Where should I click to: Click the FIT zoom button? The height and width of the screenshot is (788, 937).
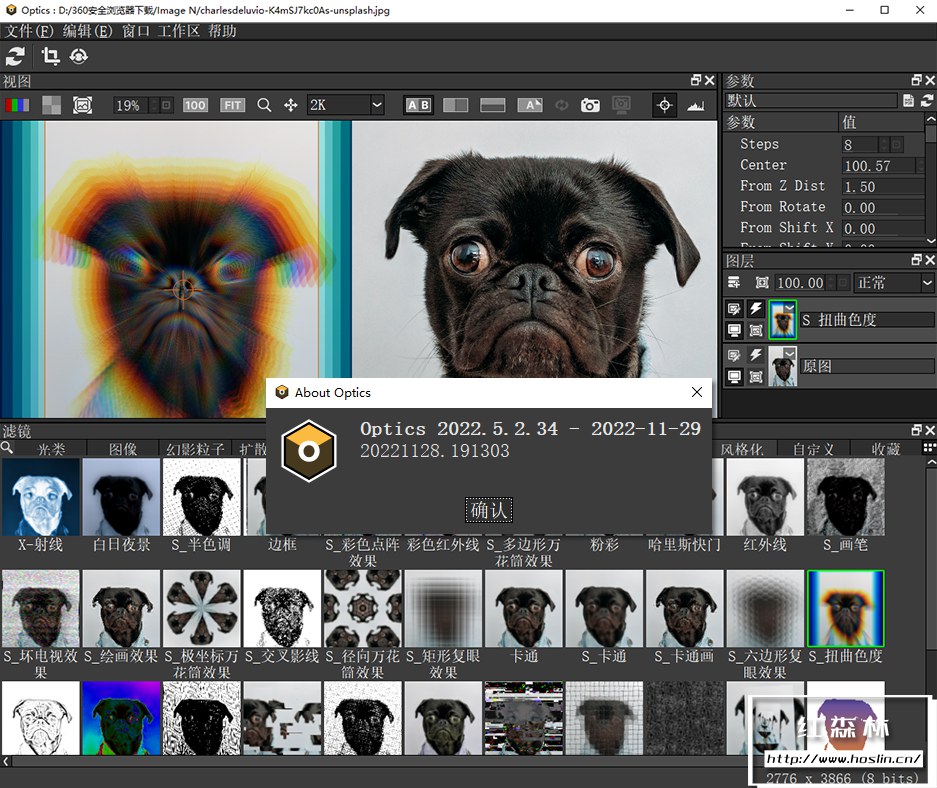click(232, 105)
